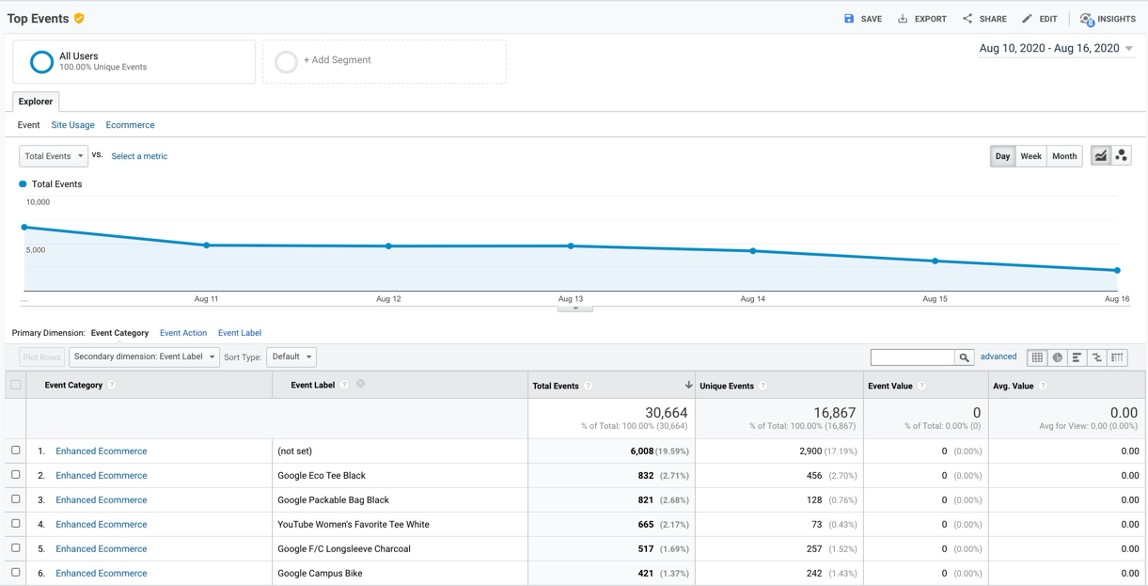This screenshot has width=1148, height=586.
Task: Open the Explorer tab
Action: pos(36,101)
